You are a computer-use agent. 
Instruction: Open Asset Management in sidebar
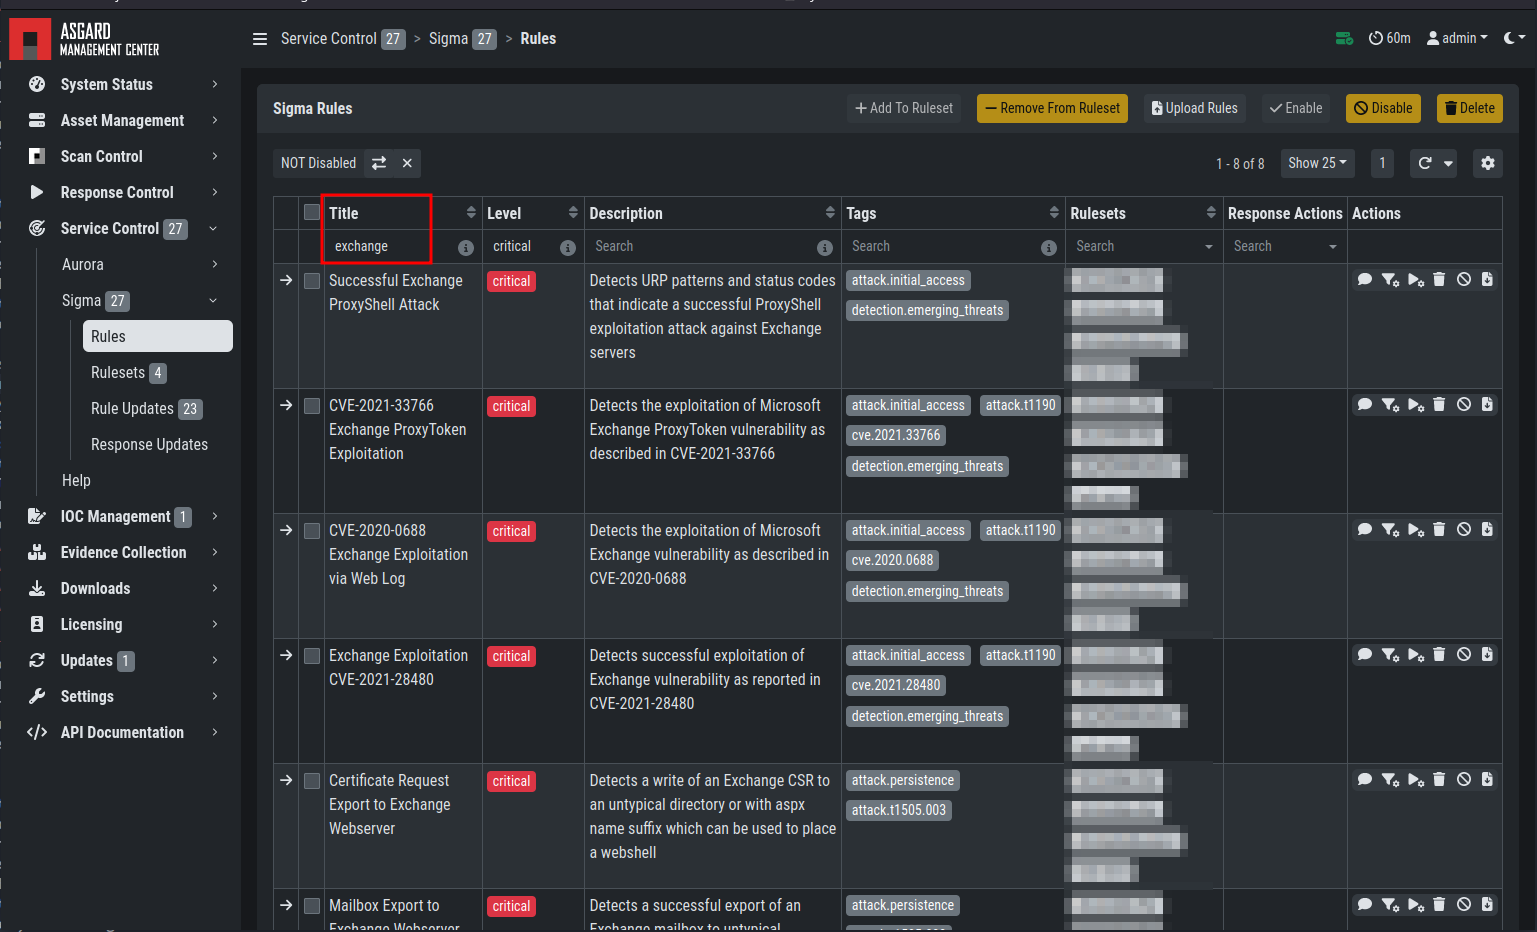point(124,120)
